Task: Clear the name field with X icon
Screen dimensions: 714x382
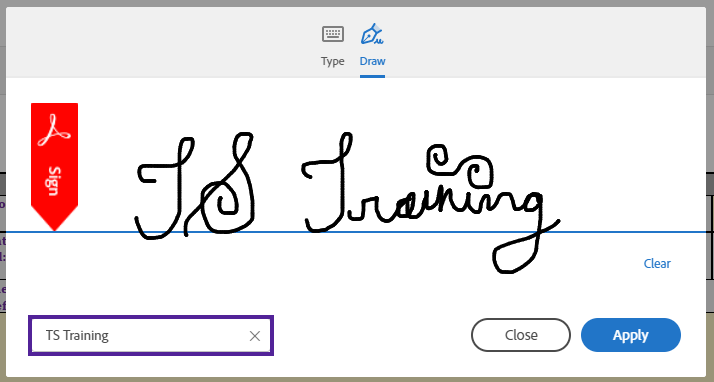Action: point(255,336)
